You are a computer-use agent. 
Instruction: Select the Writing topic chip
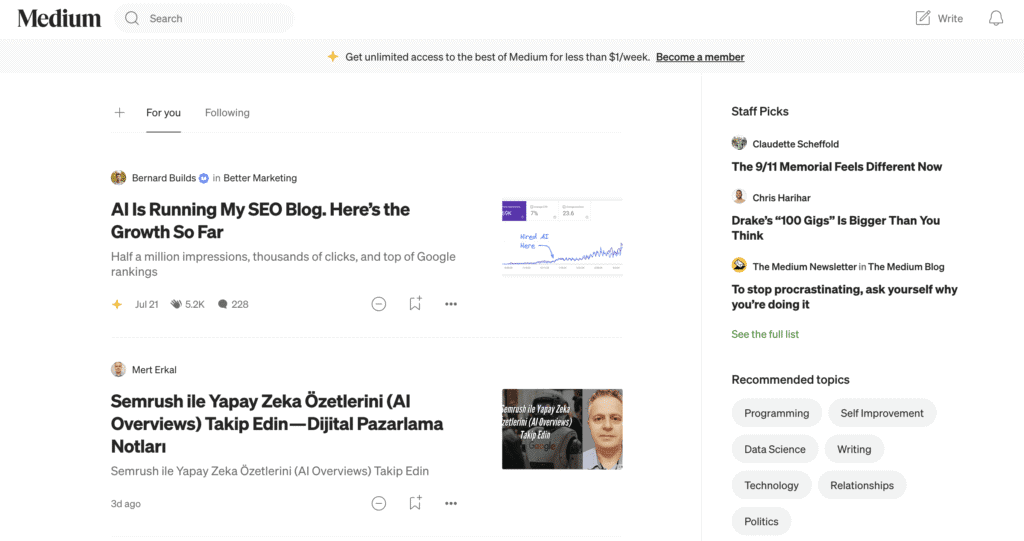854,449
